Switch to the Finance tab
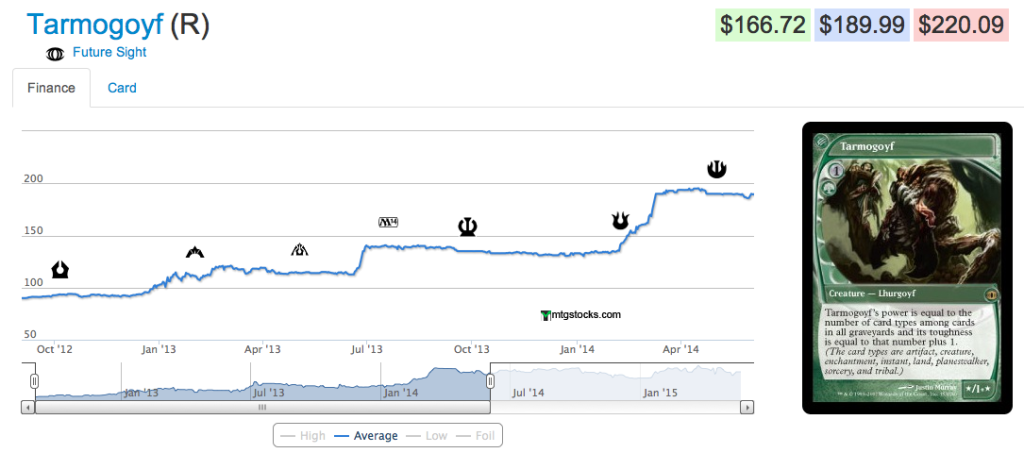Viewport: 1024px width, 453px height. (51, 87)
